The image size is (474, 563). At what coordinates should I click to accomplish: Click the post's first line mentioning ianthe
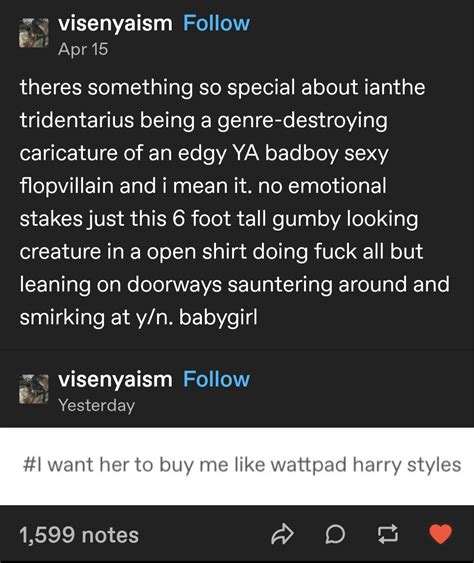coord(223,87)
